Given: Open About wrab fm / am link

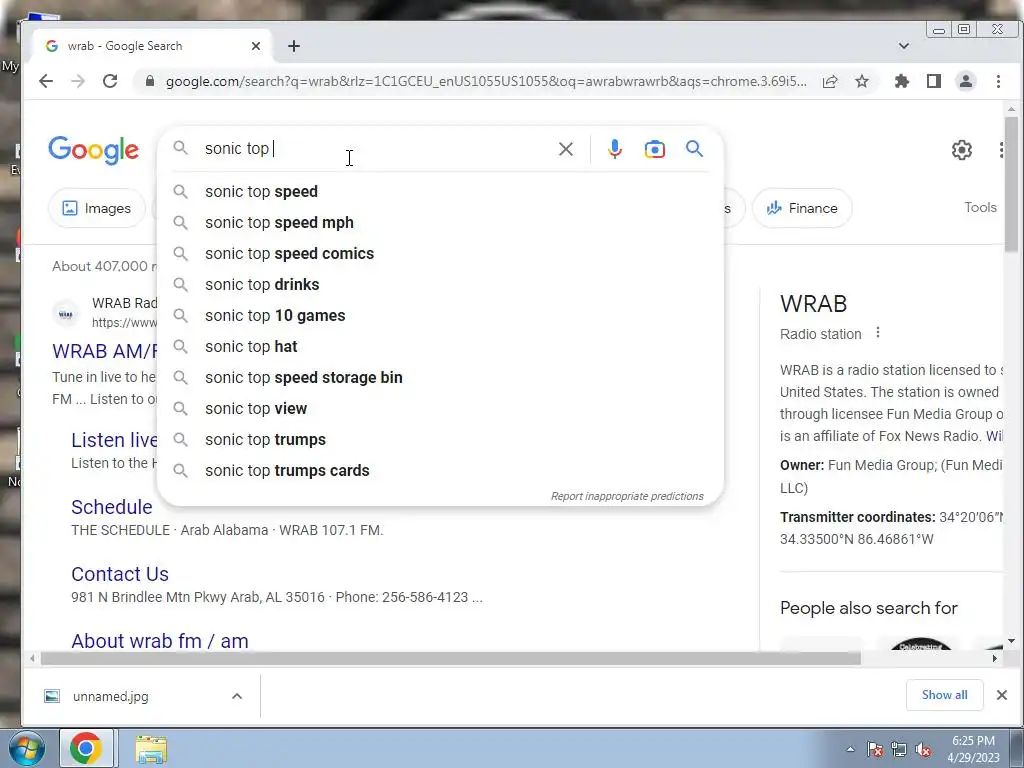Looking at the screenshot, I should point(160,641).
